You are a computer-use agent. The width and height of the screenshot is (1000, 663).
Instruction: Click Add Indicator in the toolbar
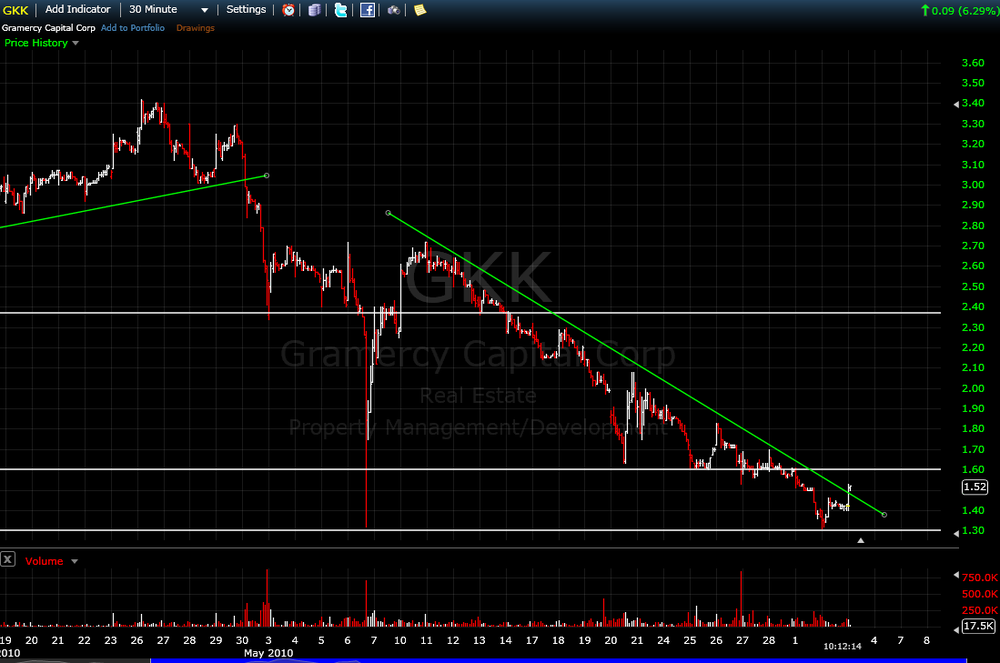(78, 10)
